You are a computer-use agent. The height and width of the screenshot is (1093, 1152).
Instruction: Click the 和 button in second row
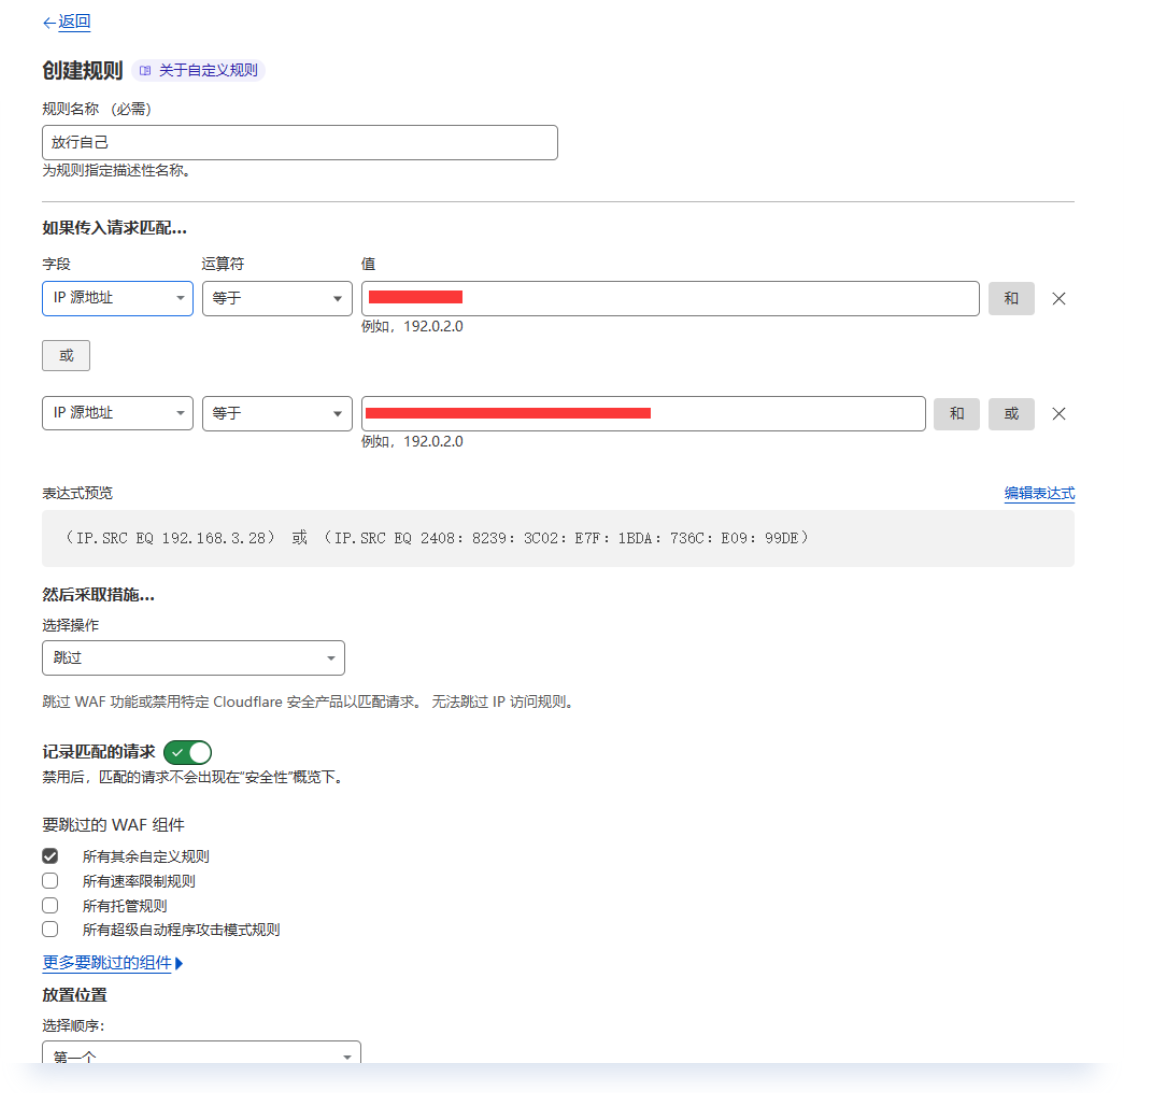pyautogui.click(x=956, y=413)
